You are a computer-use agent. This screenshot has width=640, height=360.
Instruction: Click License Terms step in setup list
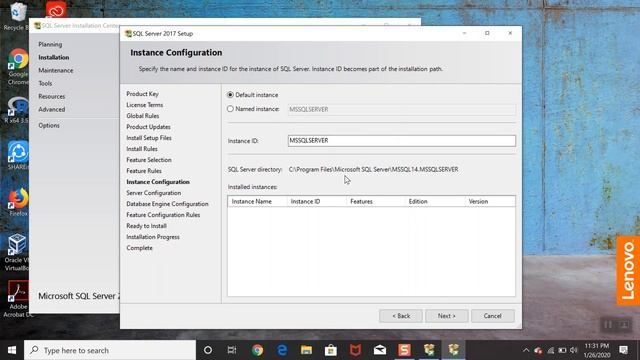[x=144, y=105]
